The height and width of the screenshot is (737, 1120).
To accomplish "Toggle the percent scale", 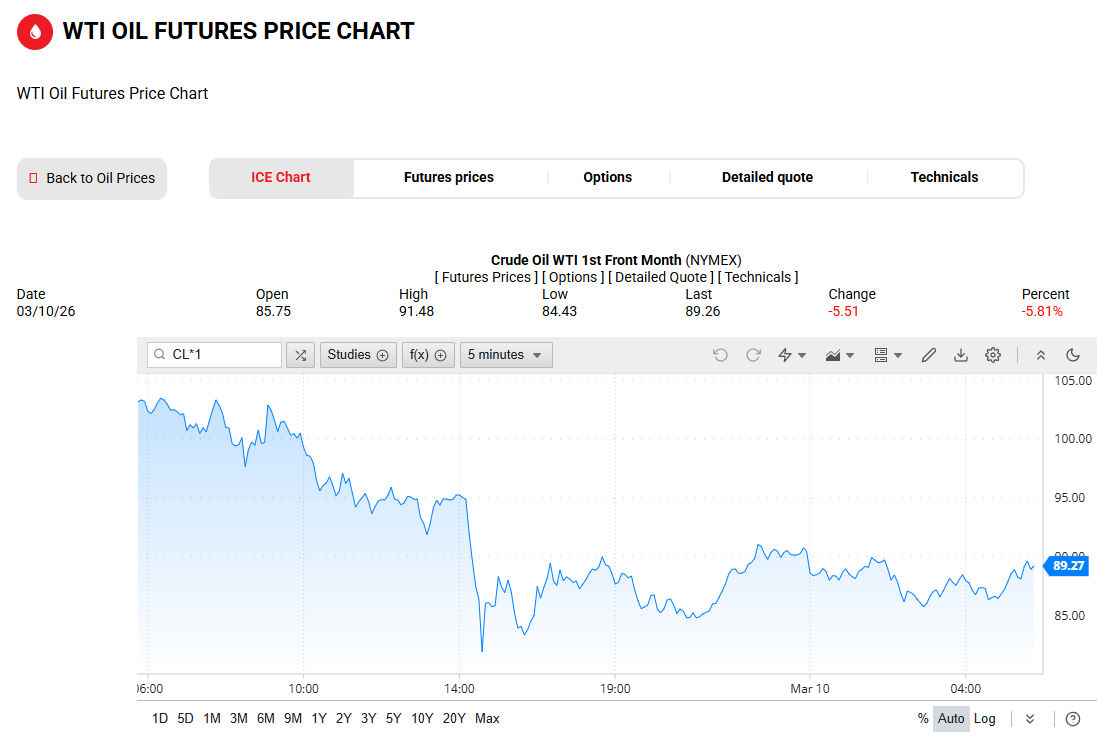I will tap(923, 718).
